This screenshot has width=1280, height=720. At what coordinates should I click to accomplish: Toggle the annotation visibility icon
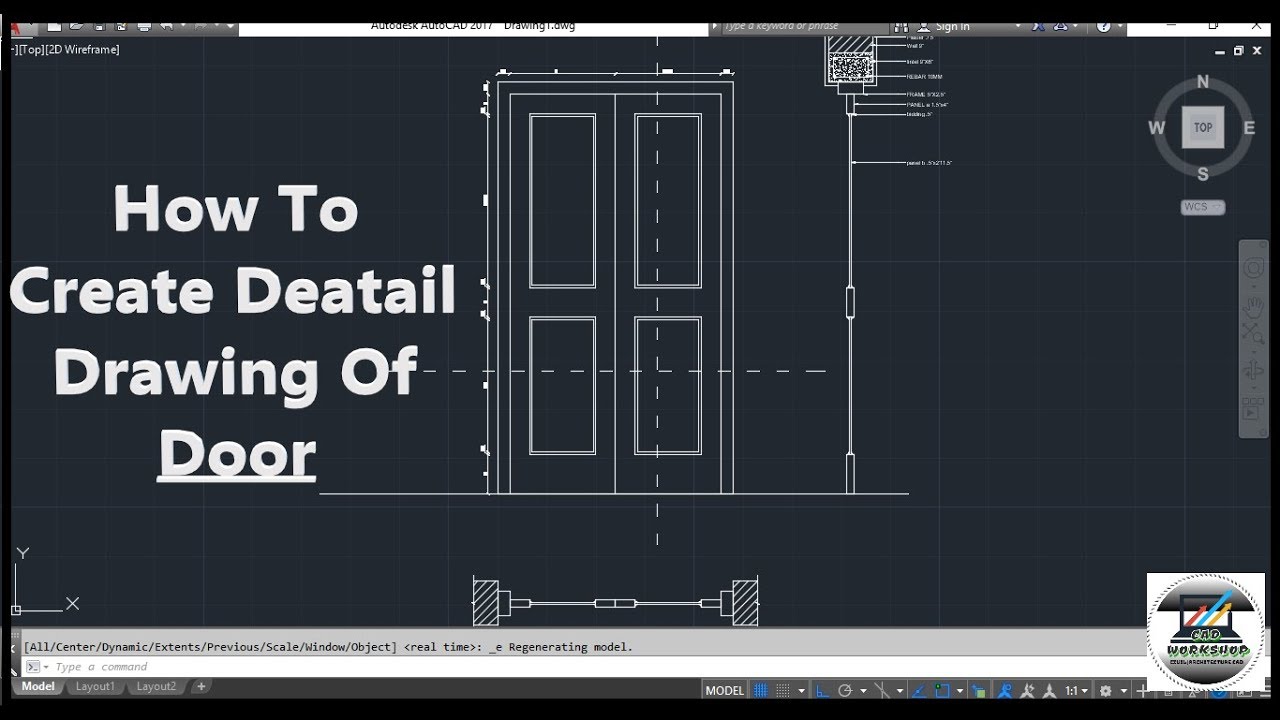1005,690
